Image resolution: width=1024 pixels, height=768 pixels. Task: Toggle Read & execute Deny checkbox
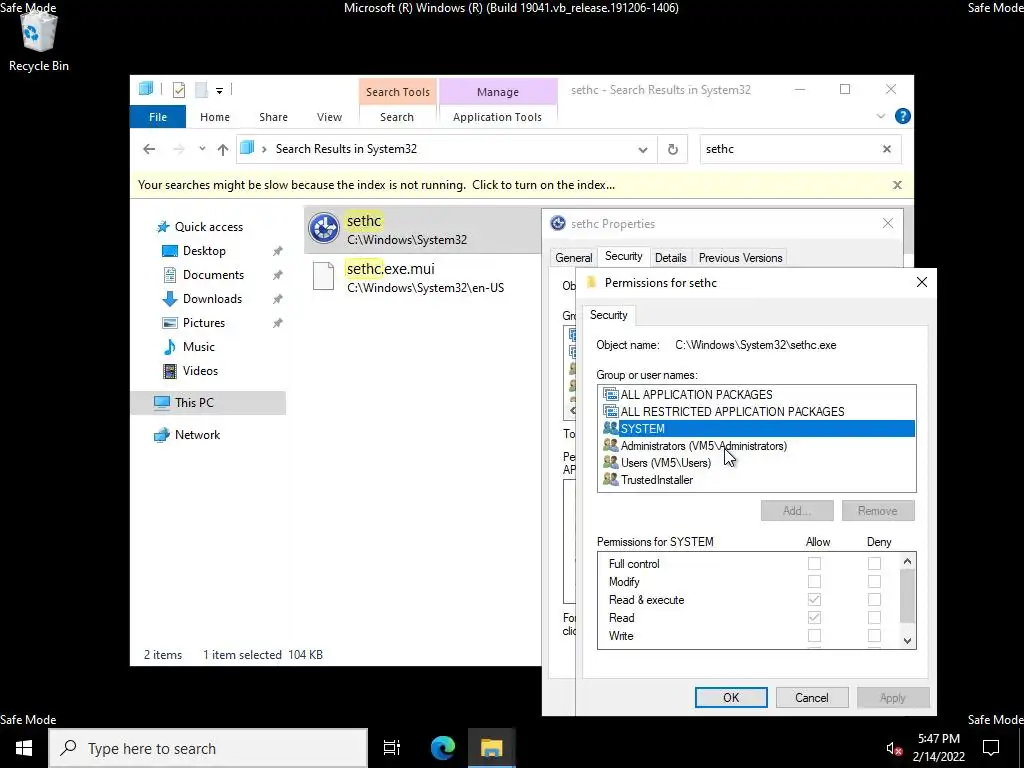pos(874,600)
